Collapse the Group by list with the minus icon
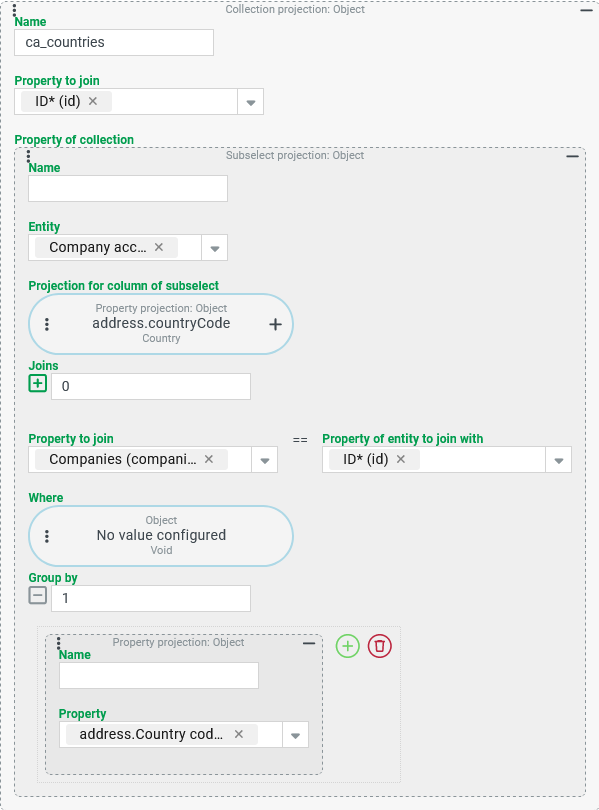Screen dimensions: 599x810 38,595
